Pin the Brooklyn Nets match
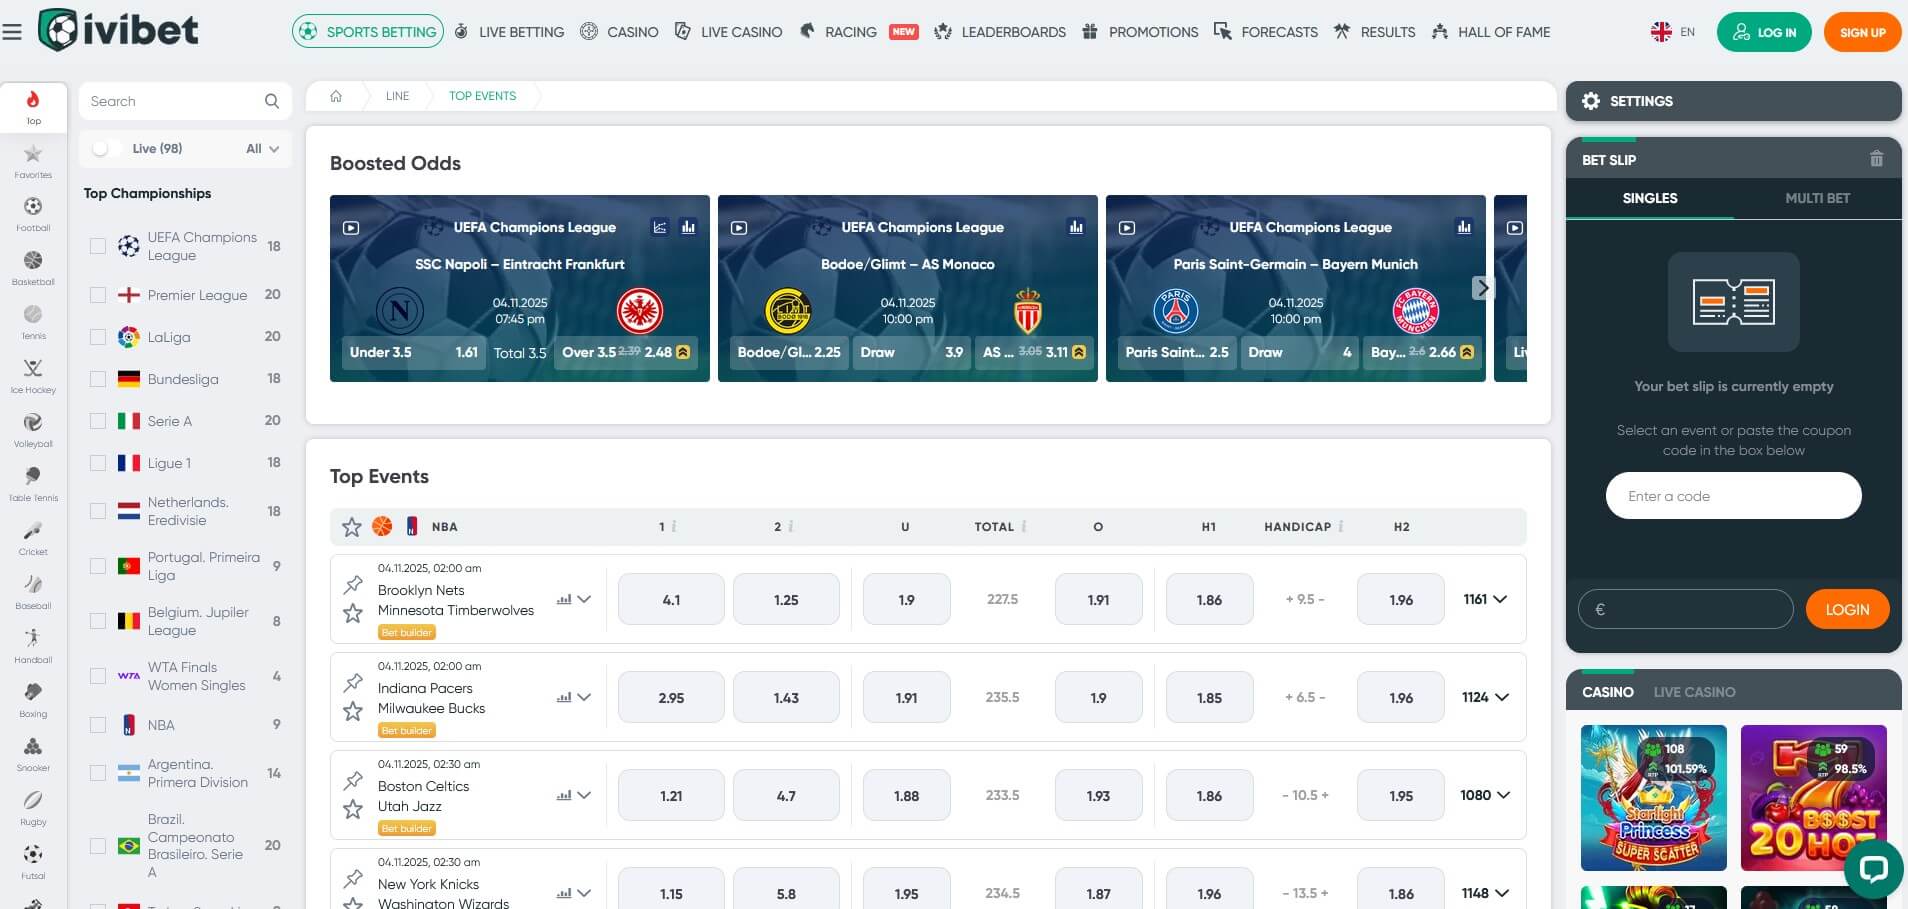 pos(353,584)
